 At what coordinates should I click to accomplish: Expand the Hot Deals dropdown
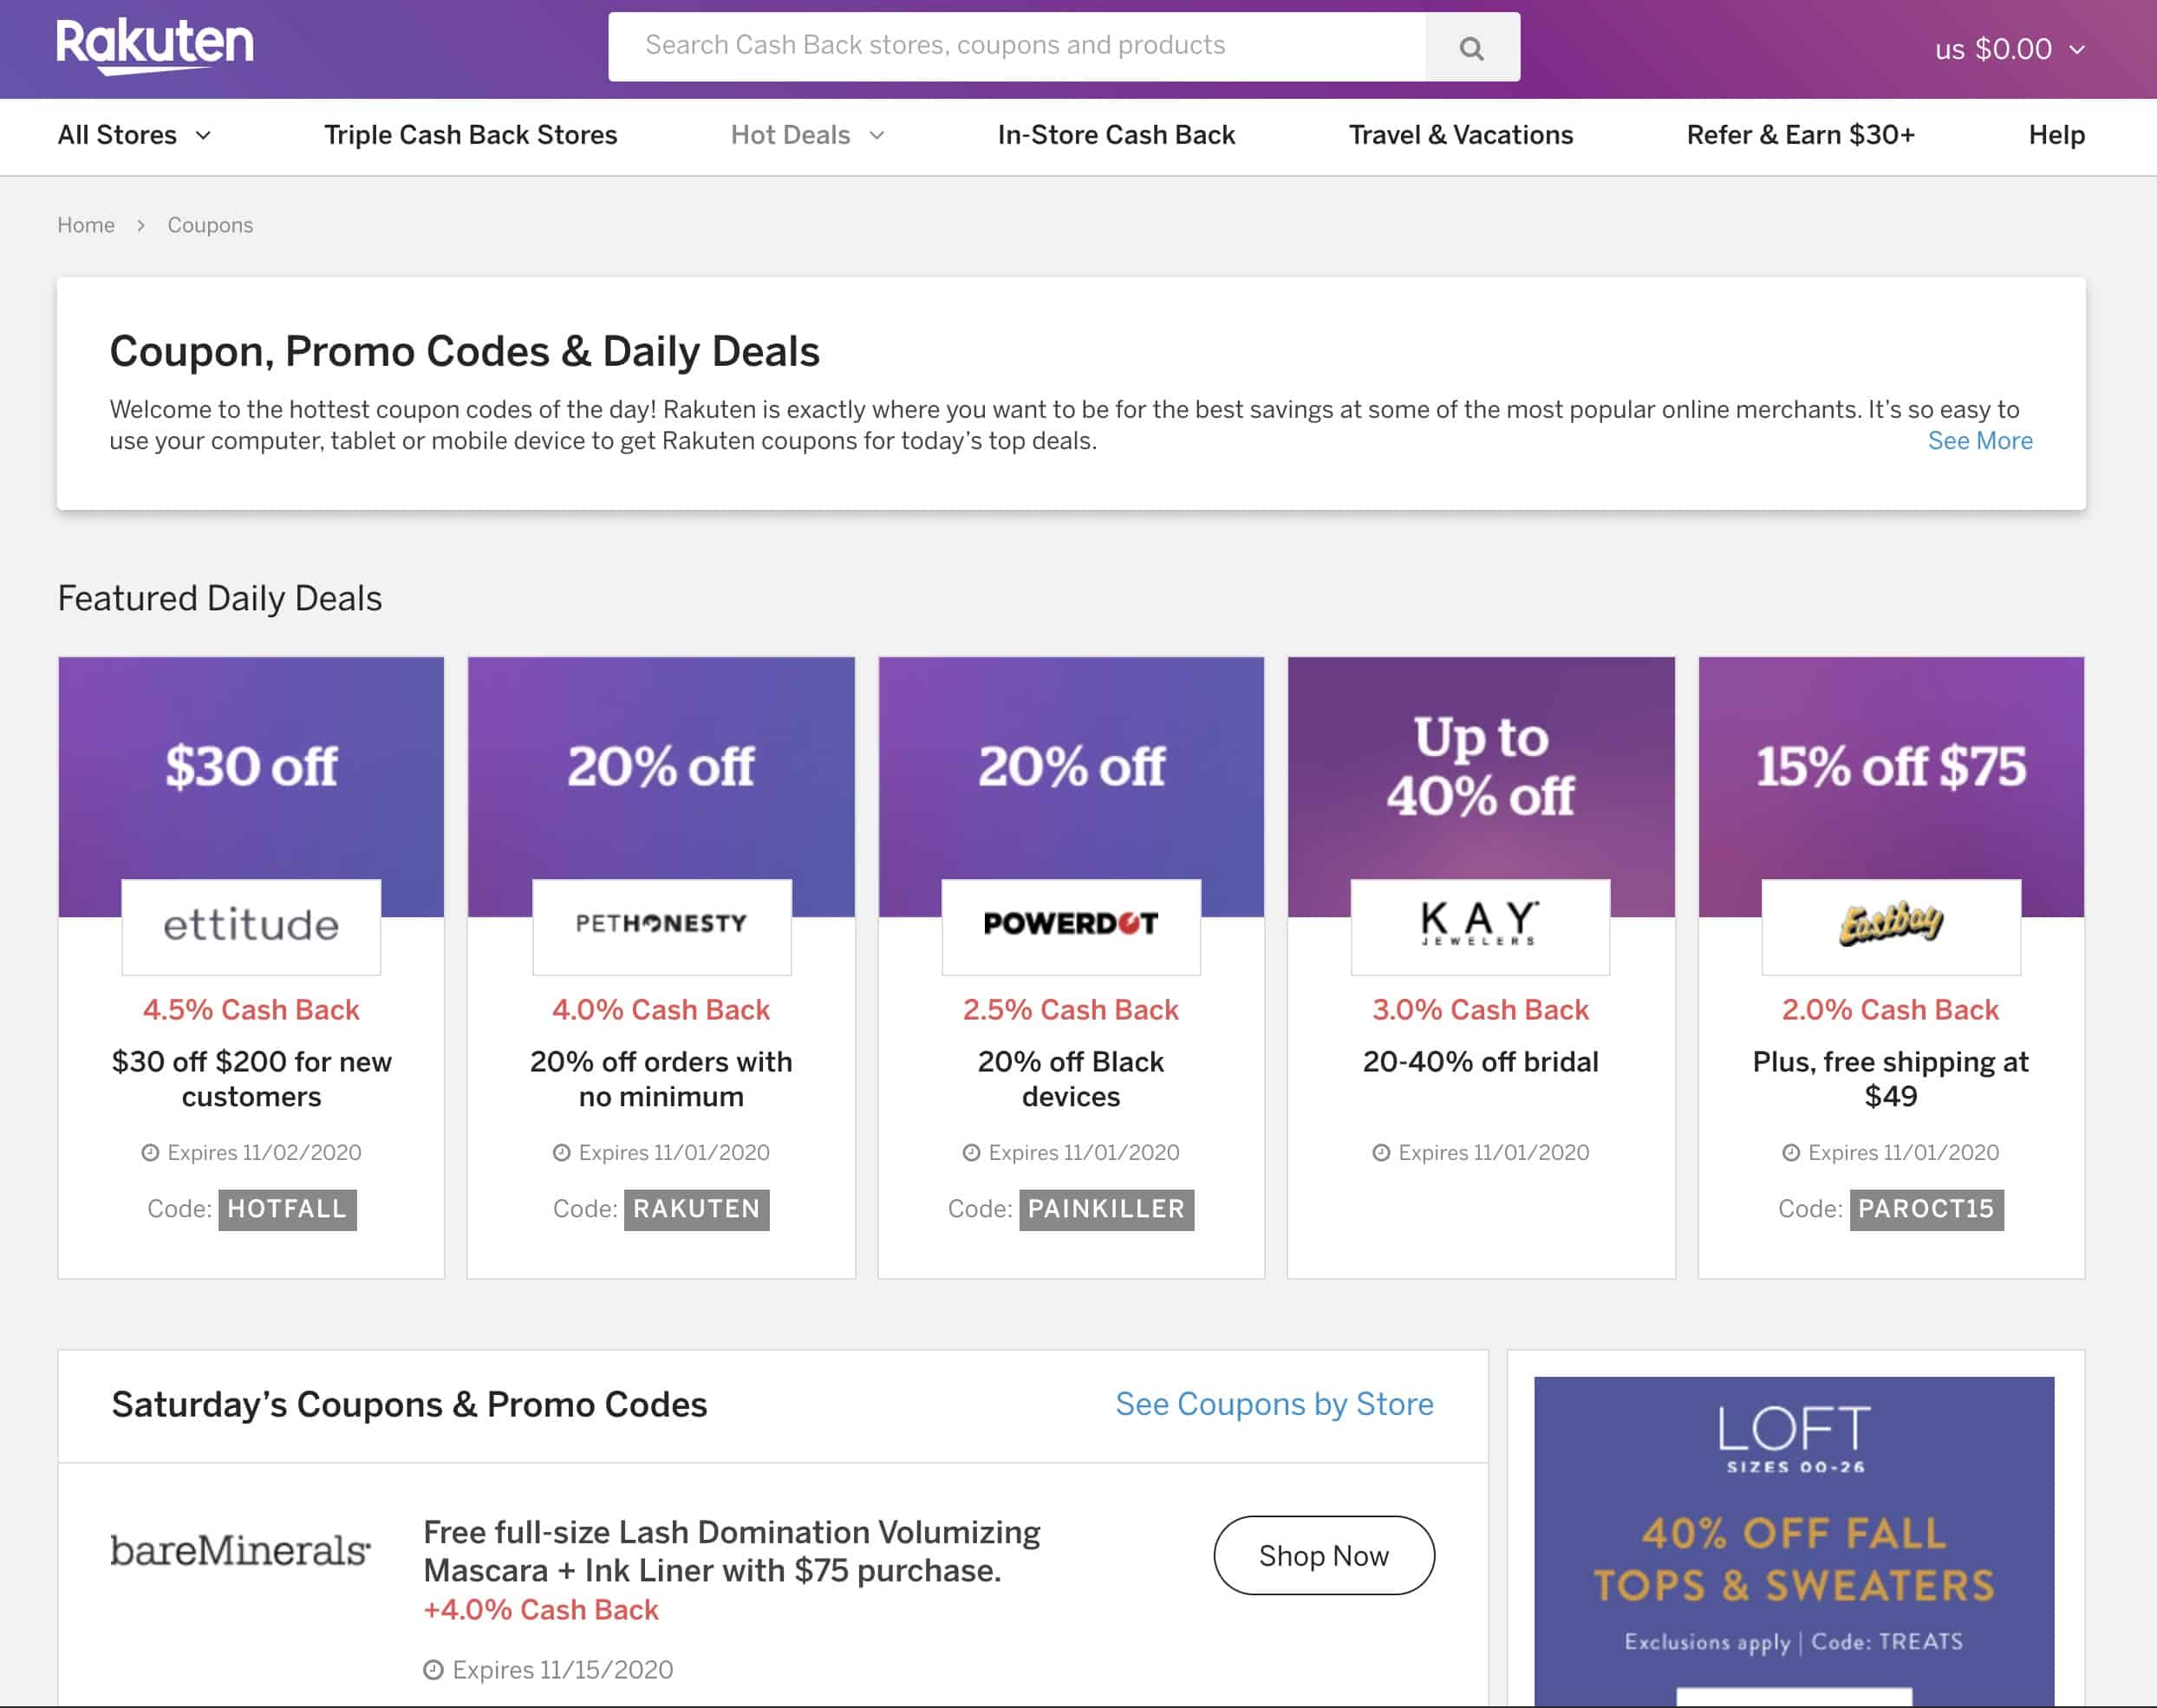(x=808, y=135)
